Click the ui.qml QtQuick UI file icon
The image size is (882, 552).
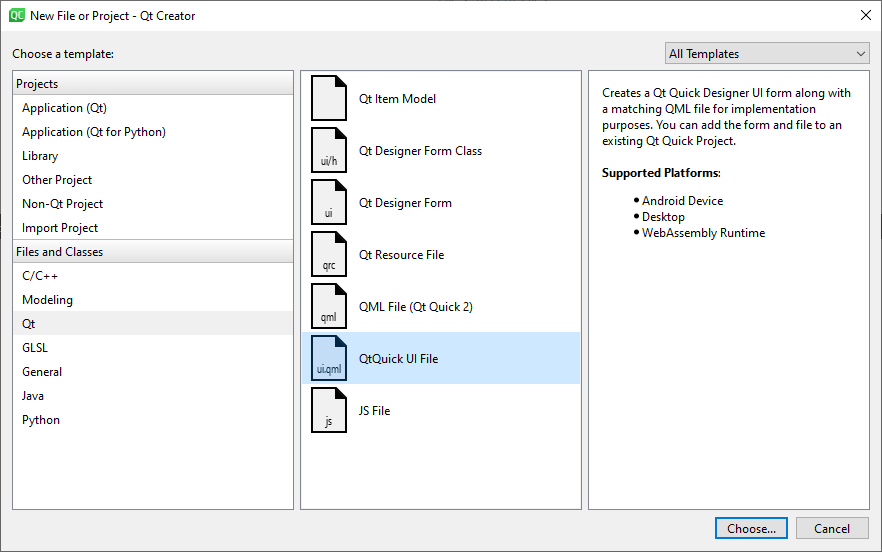(329, 358)
